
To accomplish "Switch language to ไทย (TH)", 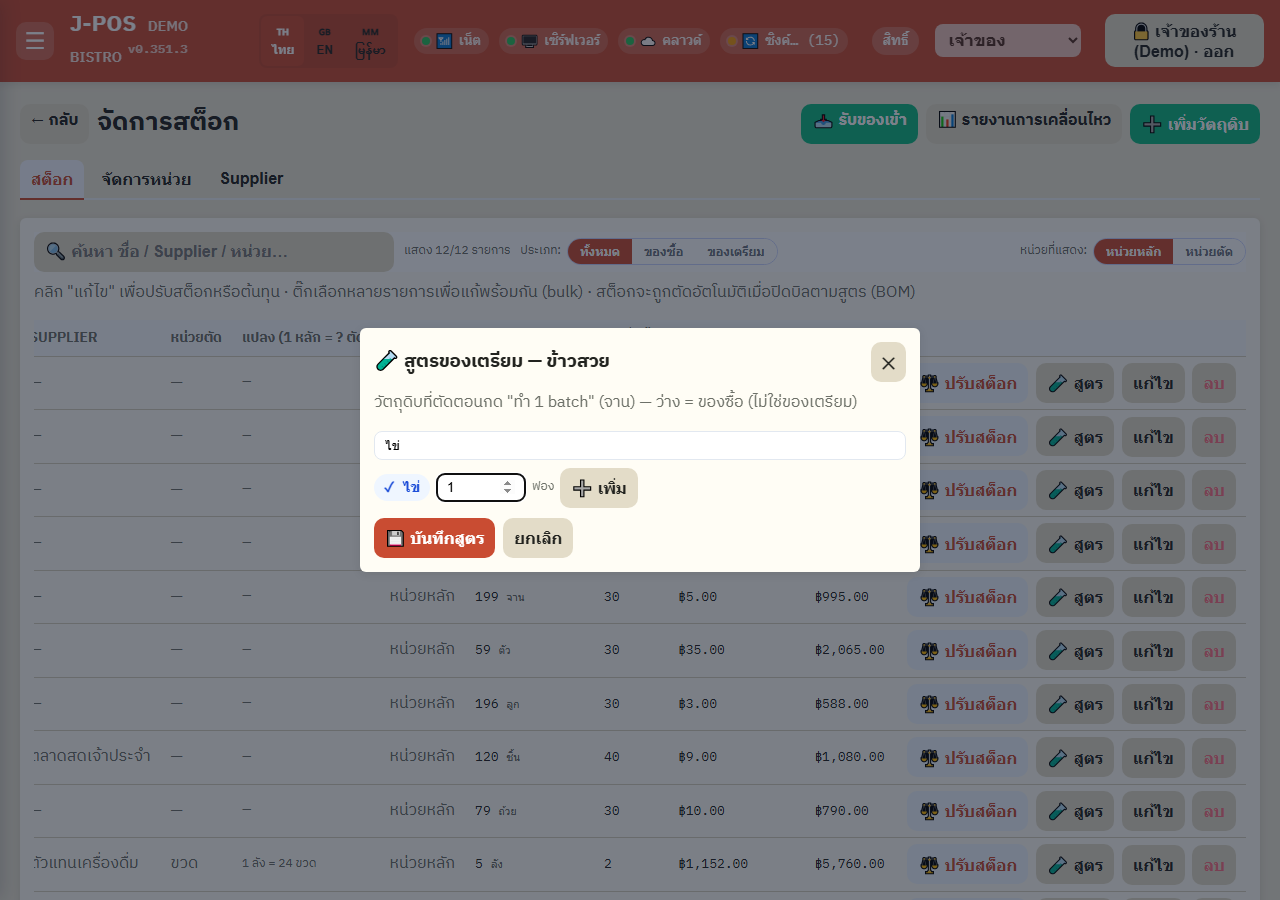I will 283,41.
